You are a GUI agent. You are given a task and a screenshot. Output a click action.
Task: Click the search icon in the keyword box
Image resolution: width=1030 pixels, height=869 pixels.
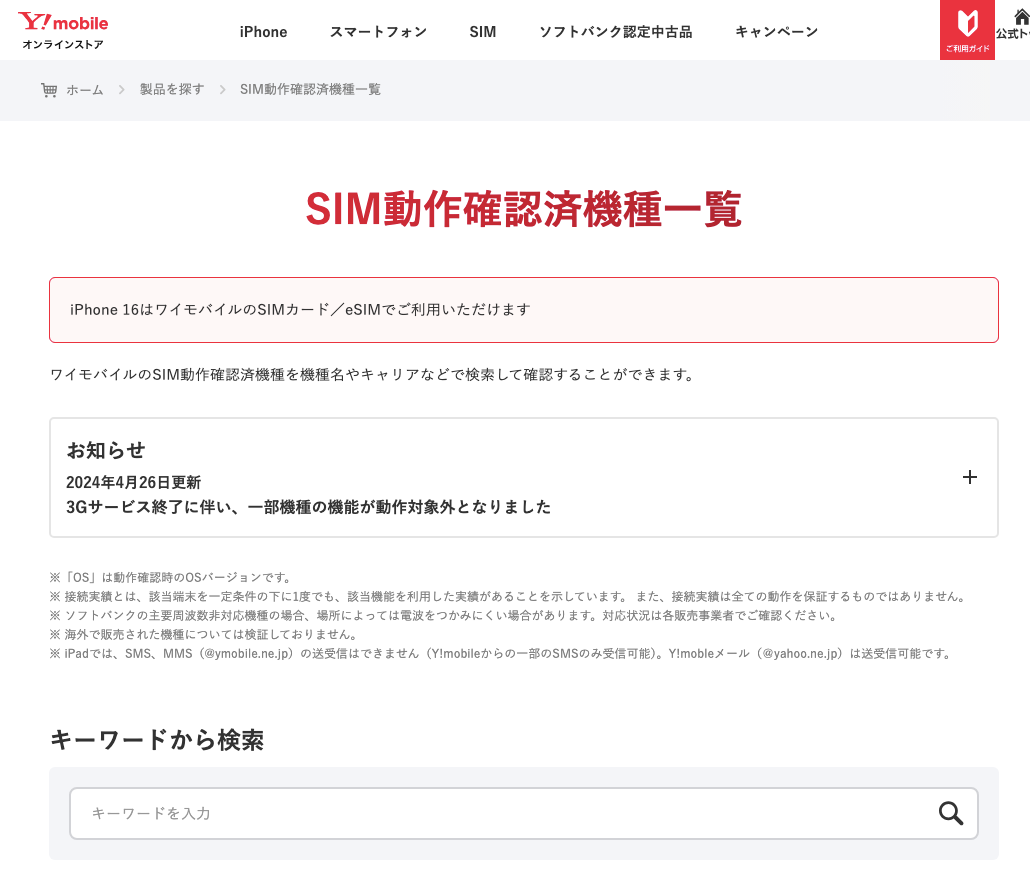point(949,813)
